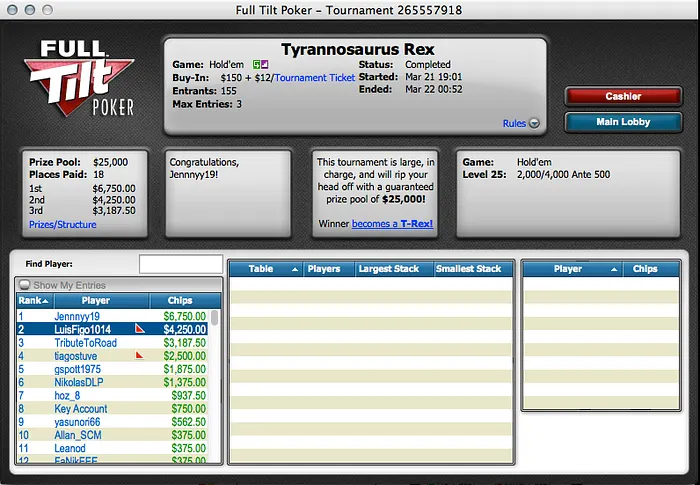
Task: Sort player list by Rank column
Action: 33,300
